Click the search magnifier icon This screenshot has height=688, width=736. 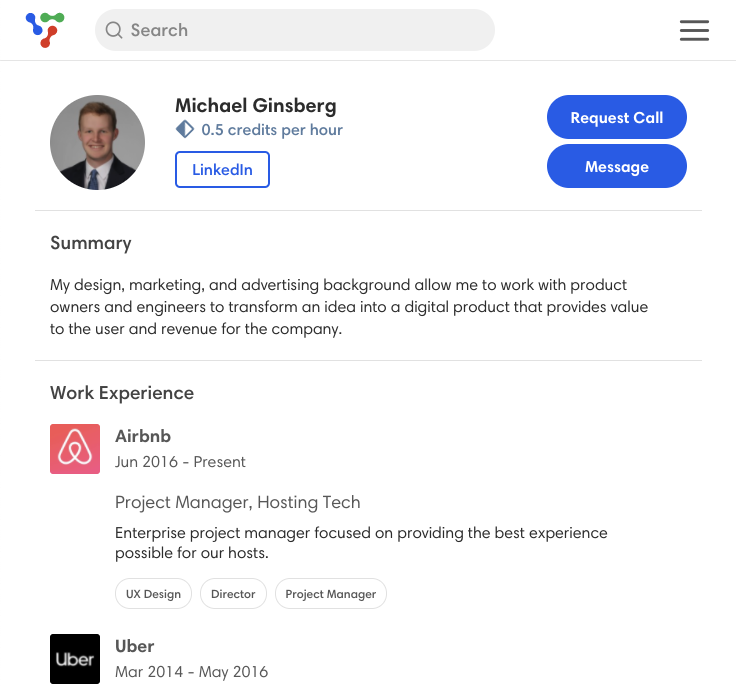pyautogui.click(x=114, y=30)
